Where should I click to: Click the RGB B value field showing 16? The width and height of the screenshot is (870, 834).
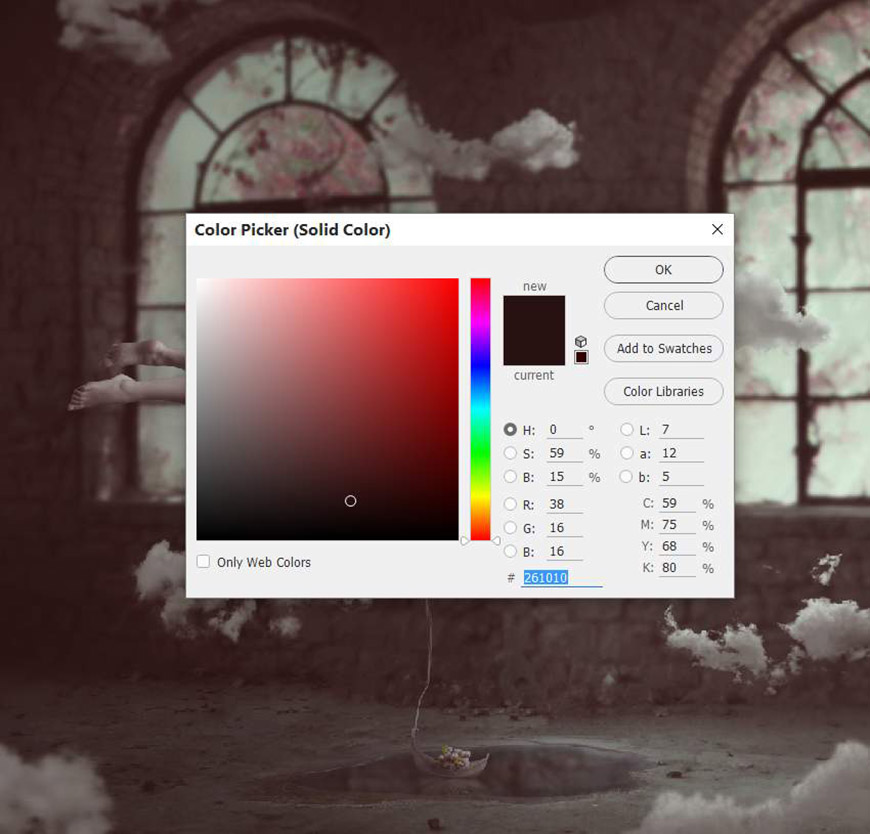click(564, 552)
